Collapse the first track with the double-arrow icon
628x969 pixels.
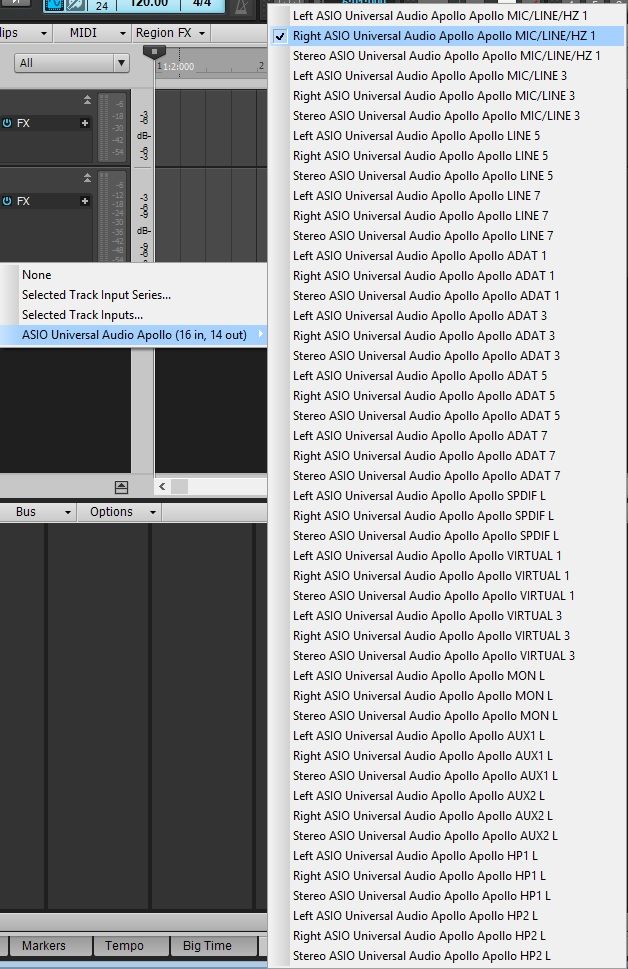pyautogui.click(x=87, y=100)
